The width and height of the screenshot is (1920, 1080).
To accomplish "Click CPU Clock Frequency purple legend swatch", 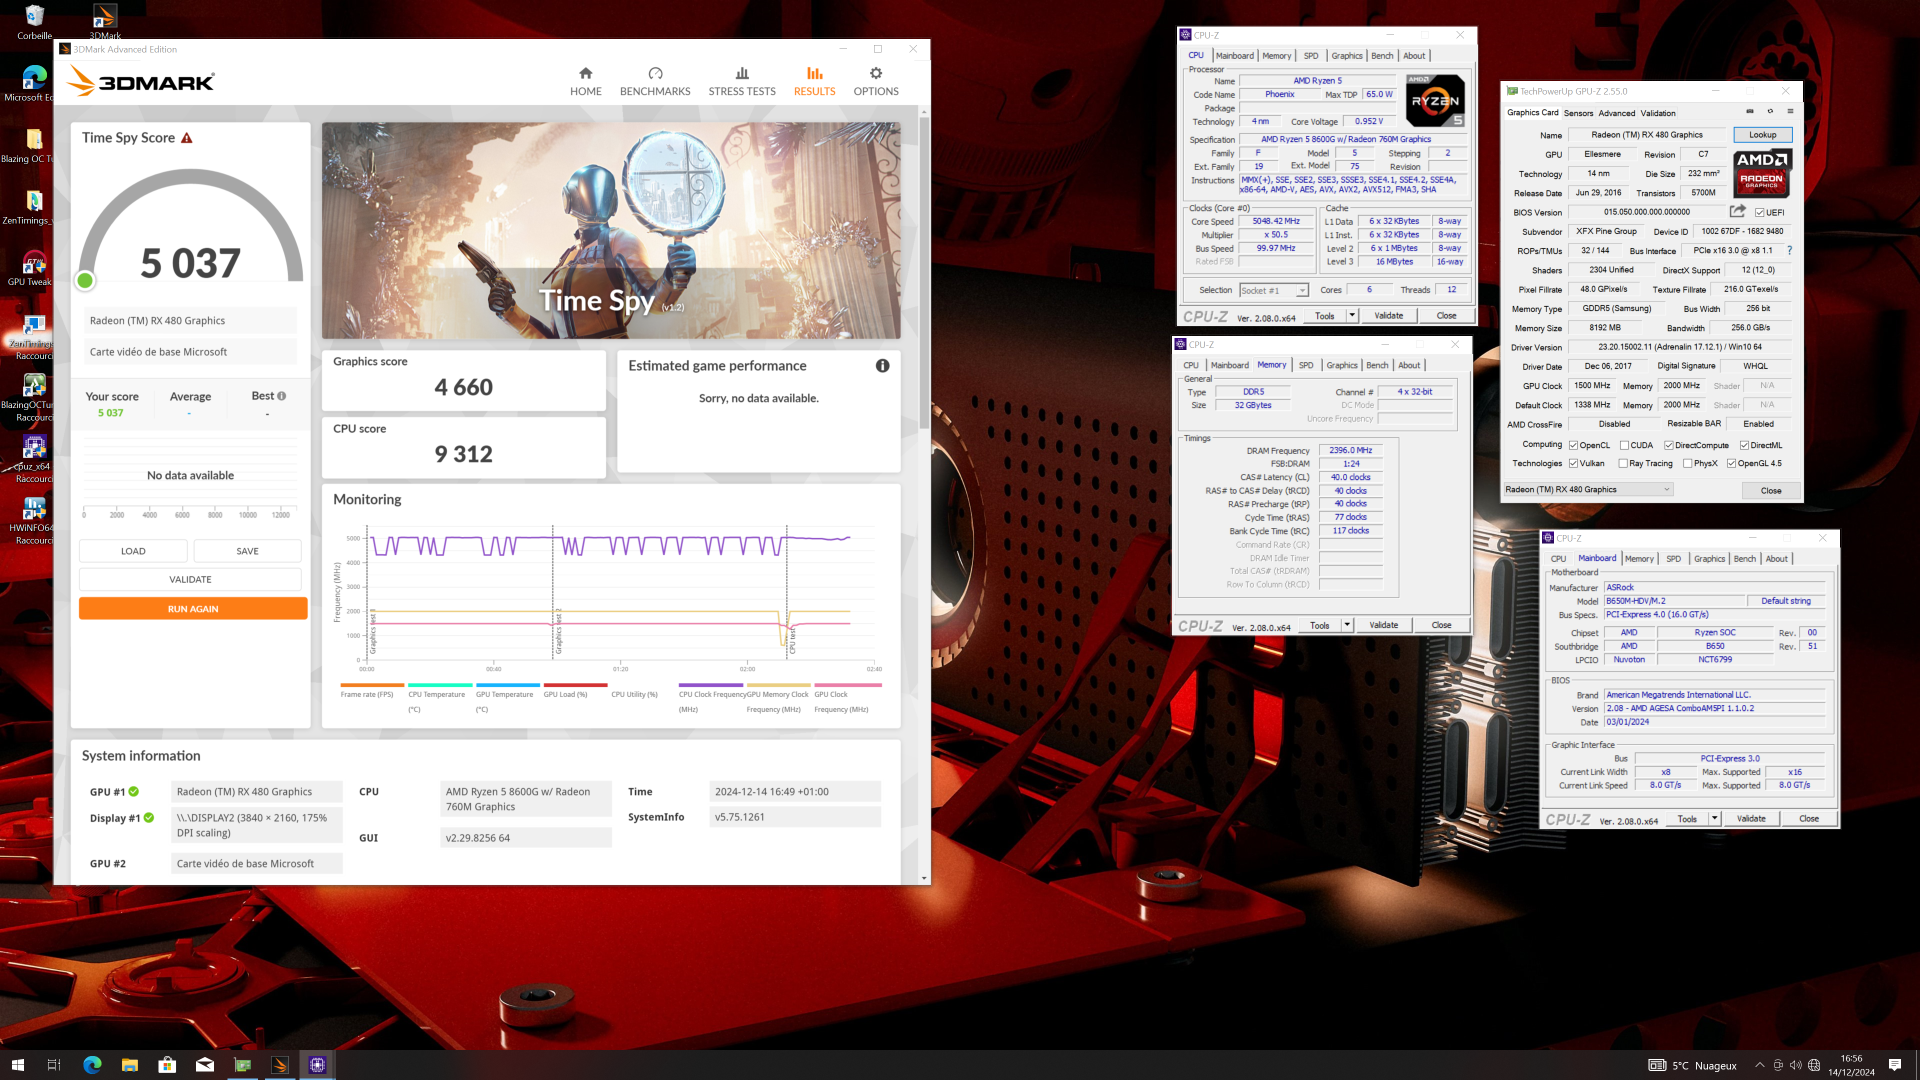I will (x=711, y=685).
